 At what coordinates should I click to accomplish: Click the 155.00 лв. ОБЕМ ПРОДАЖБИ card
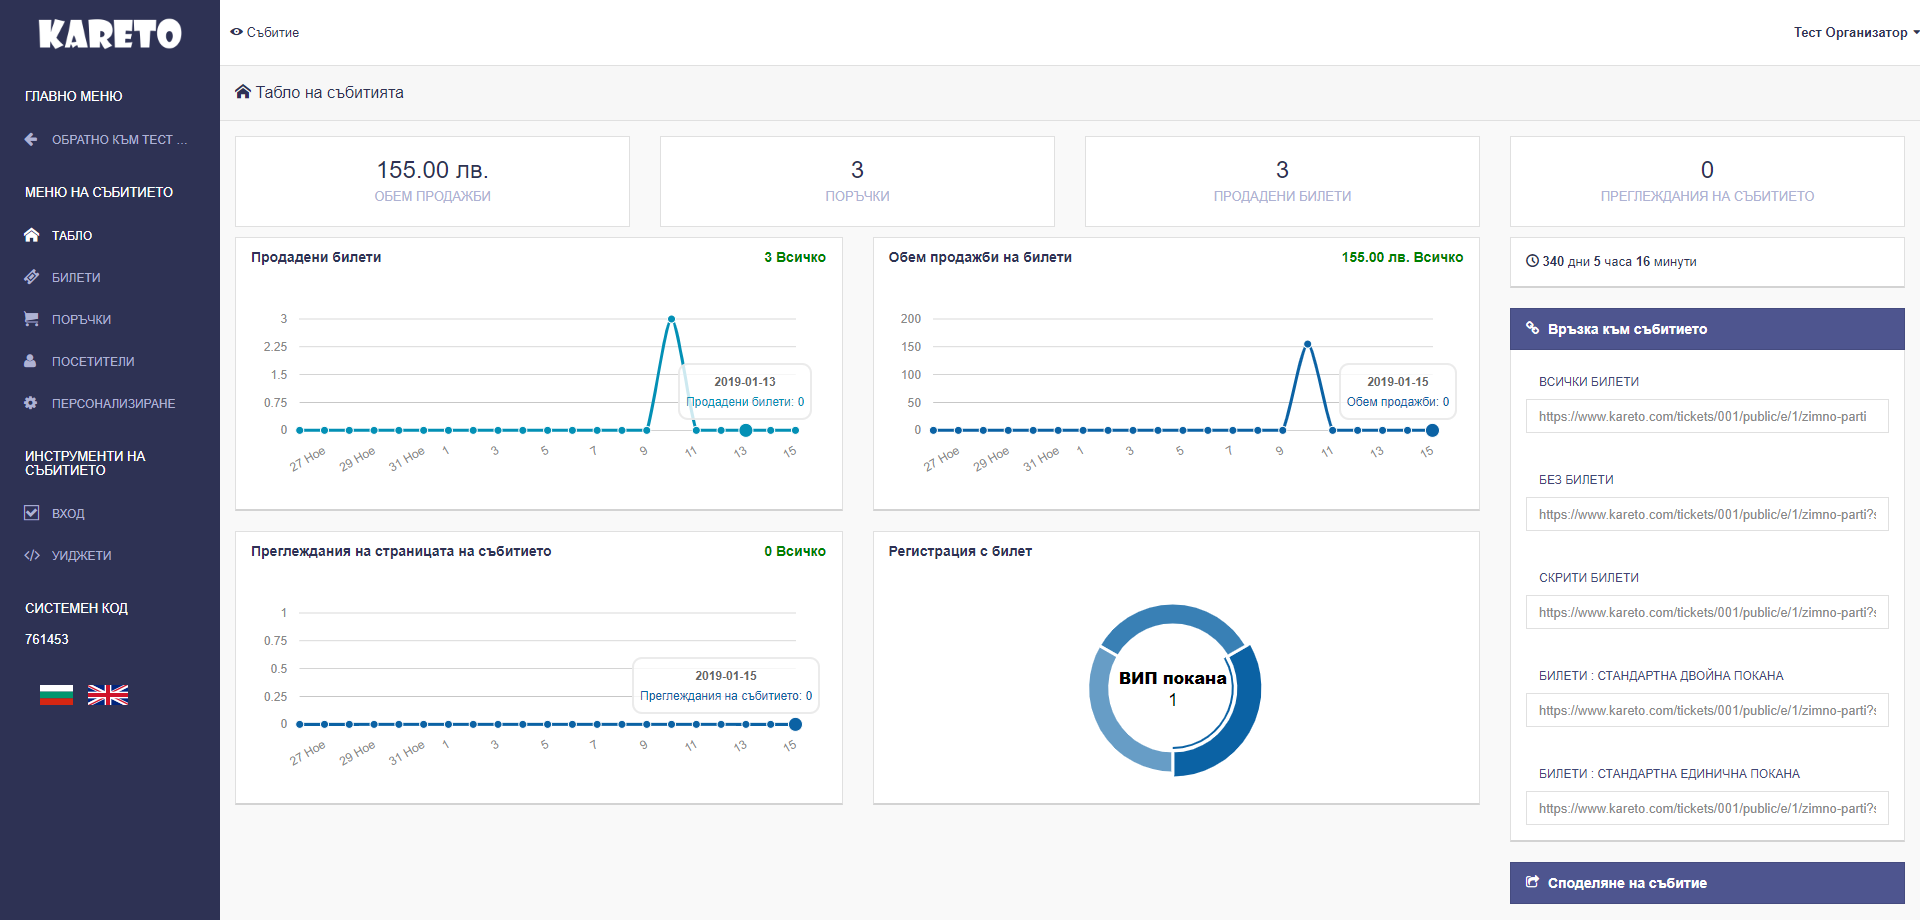432,181
